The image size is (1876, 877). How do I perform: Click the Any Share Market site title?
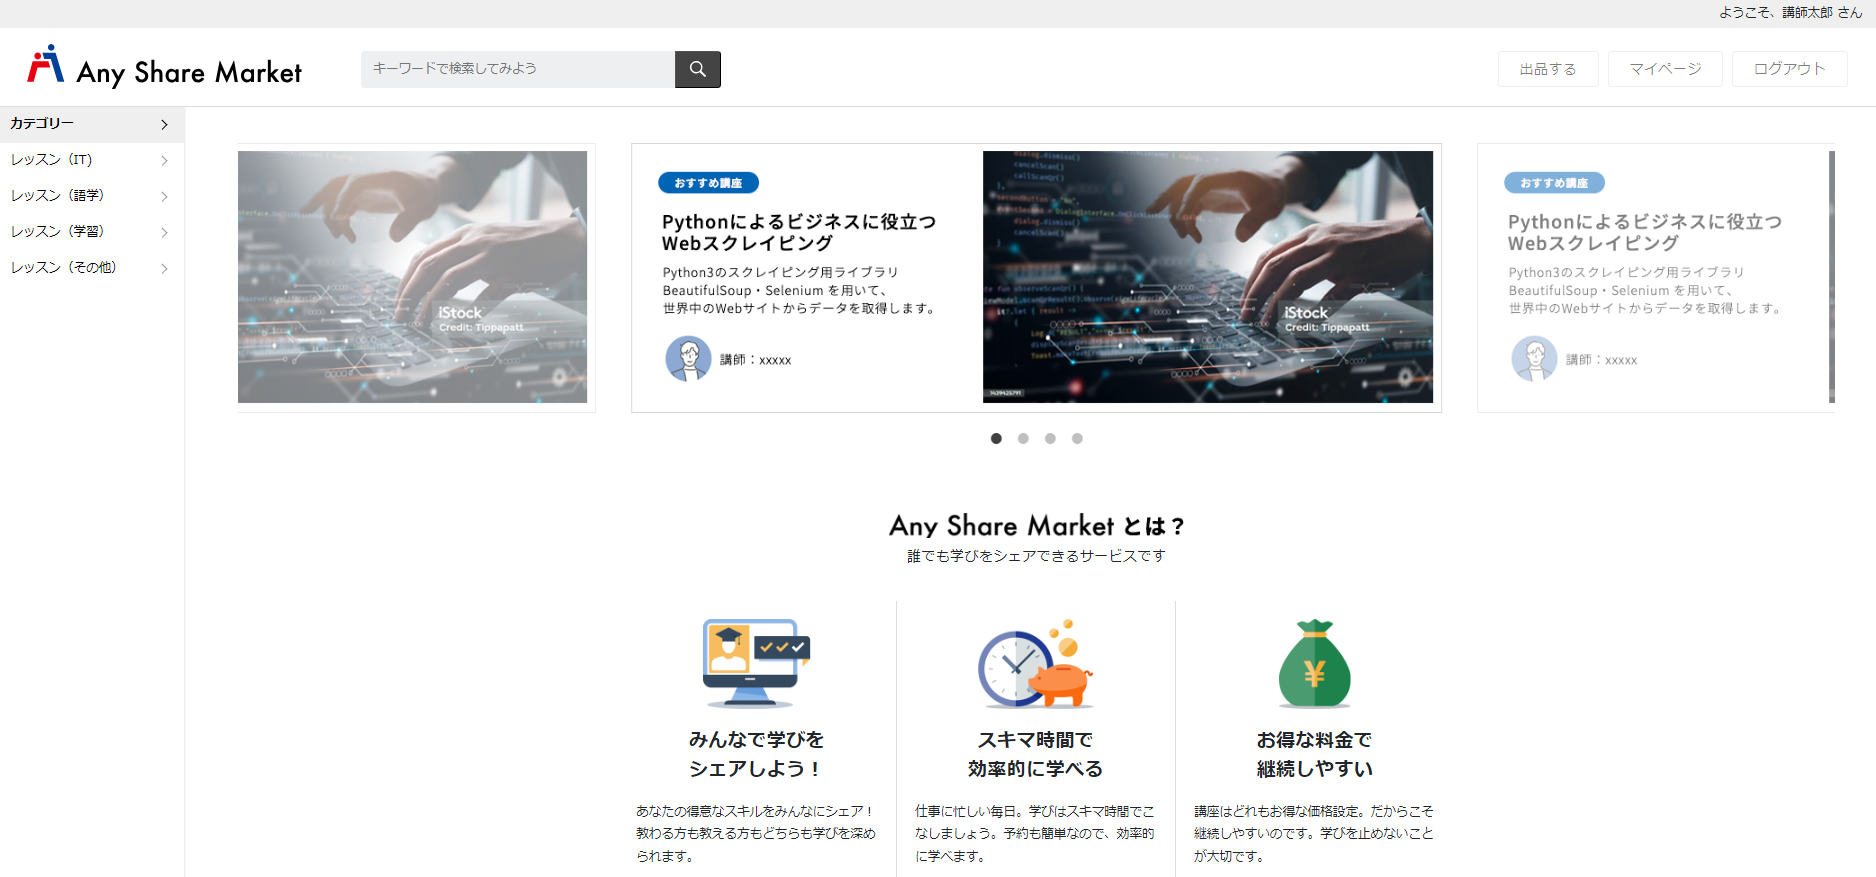(189, 72)
